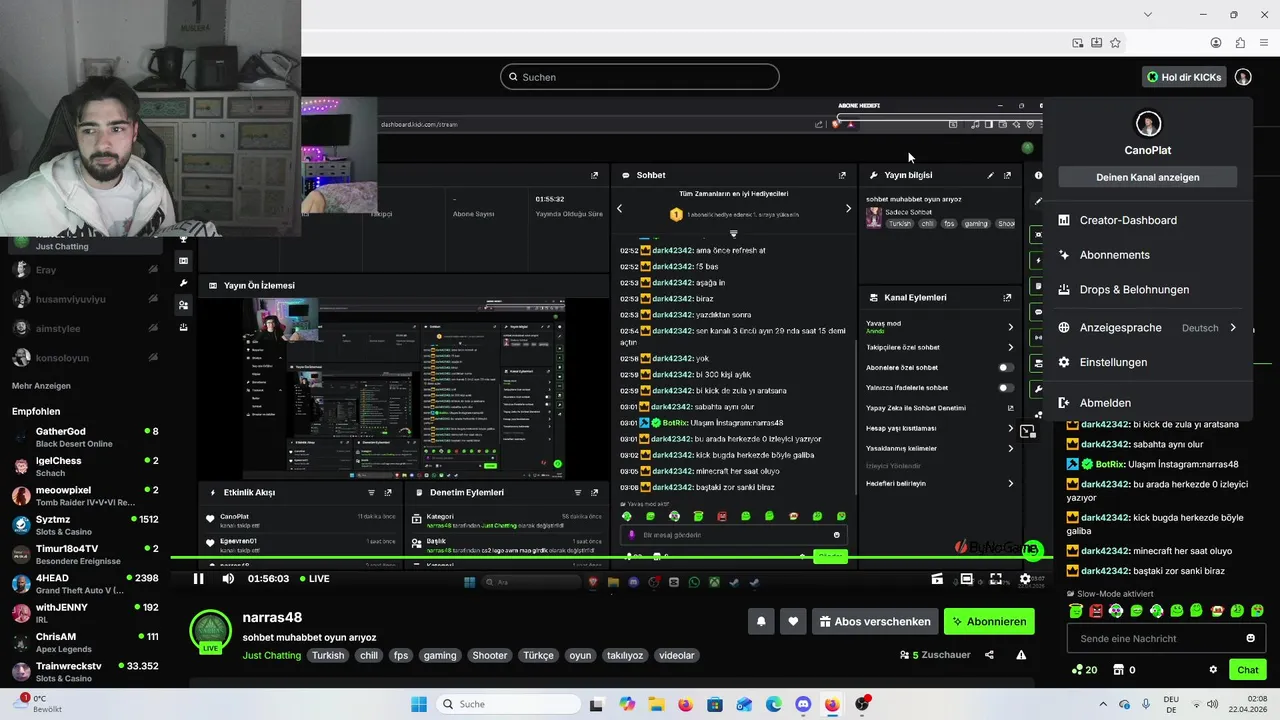The width and height of the screenshot is (1280, 720).
Task: Click the Türkçe tag
Action: click(538, 655)
